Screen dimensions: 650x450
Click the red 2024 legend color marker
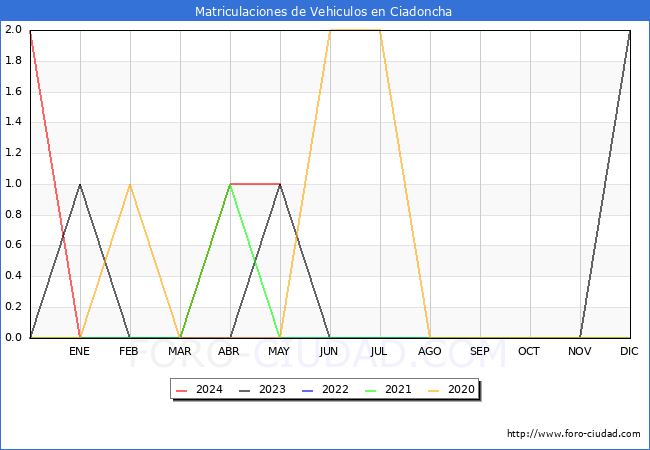pos(182,390)
